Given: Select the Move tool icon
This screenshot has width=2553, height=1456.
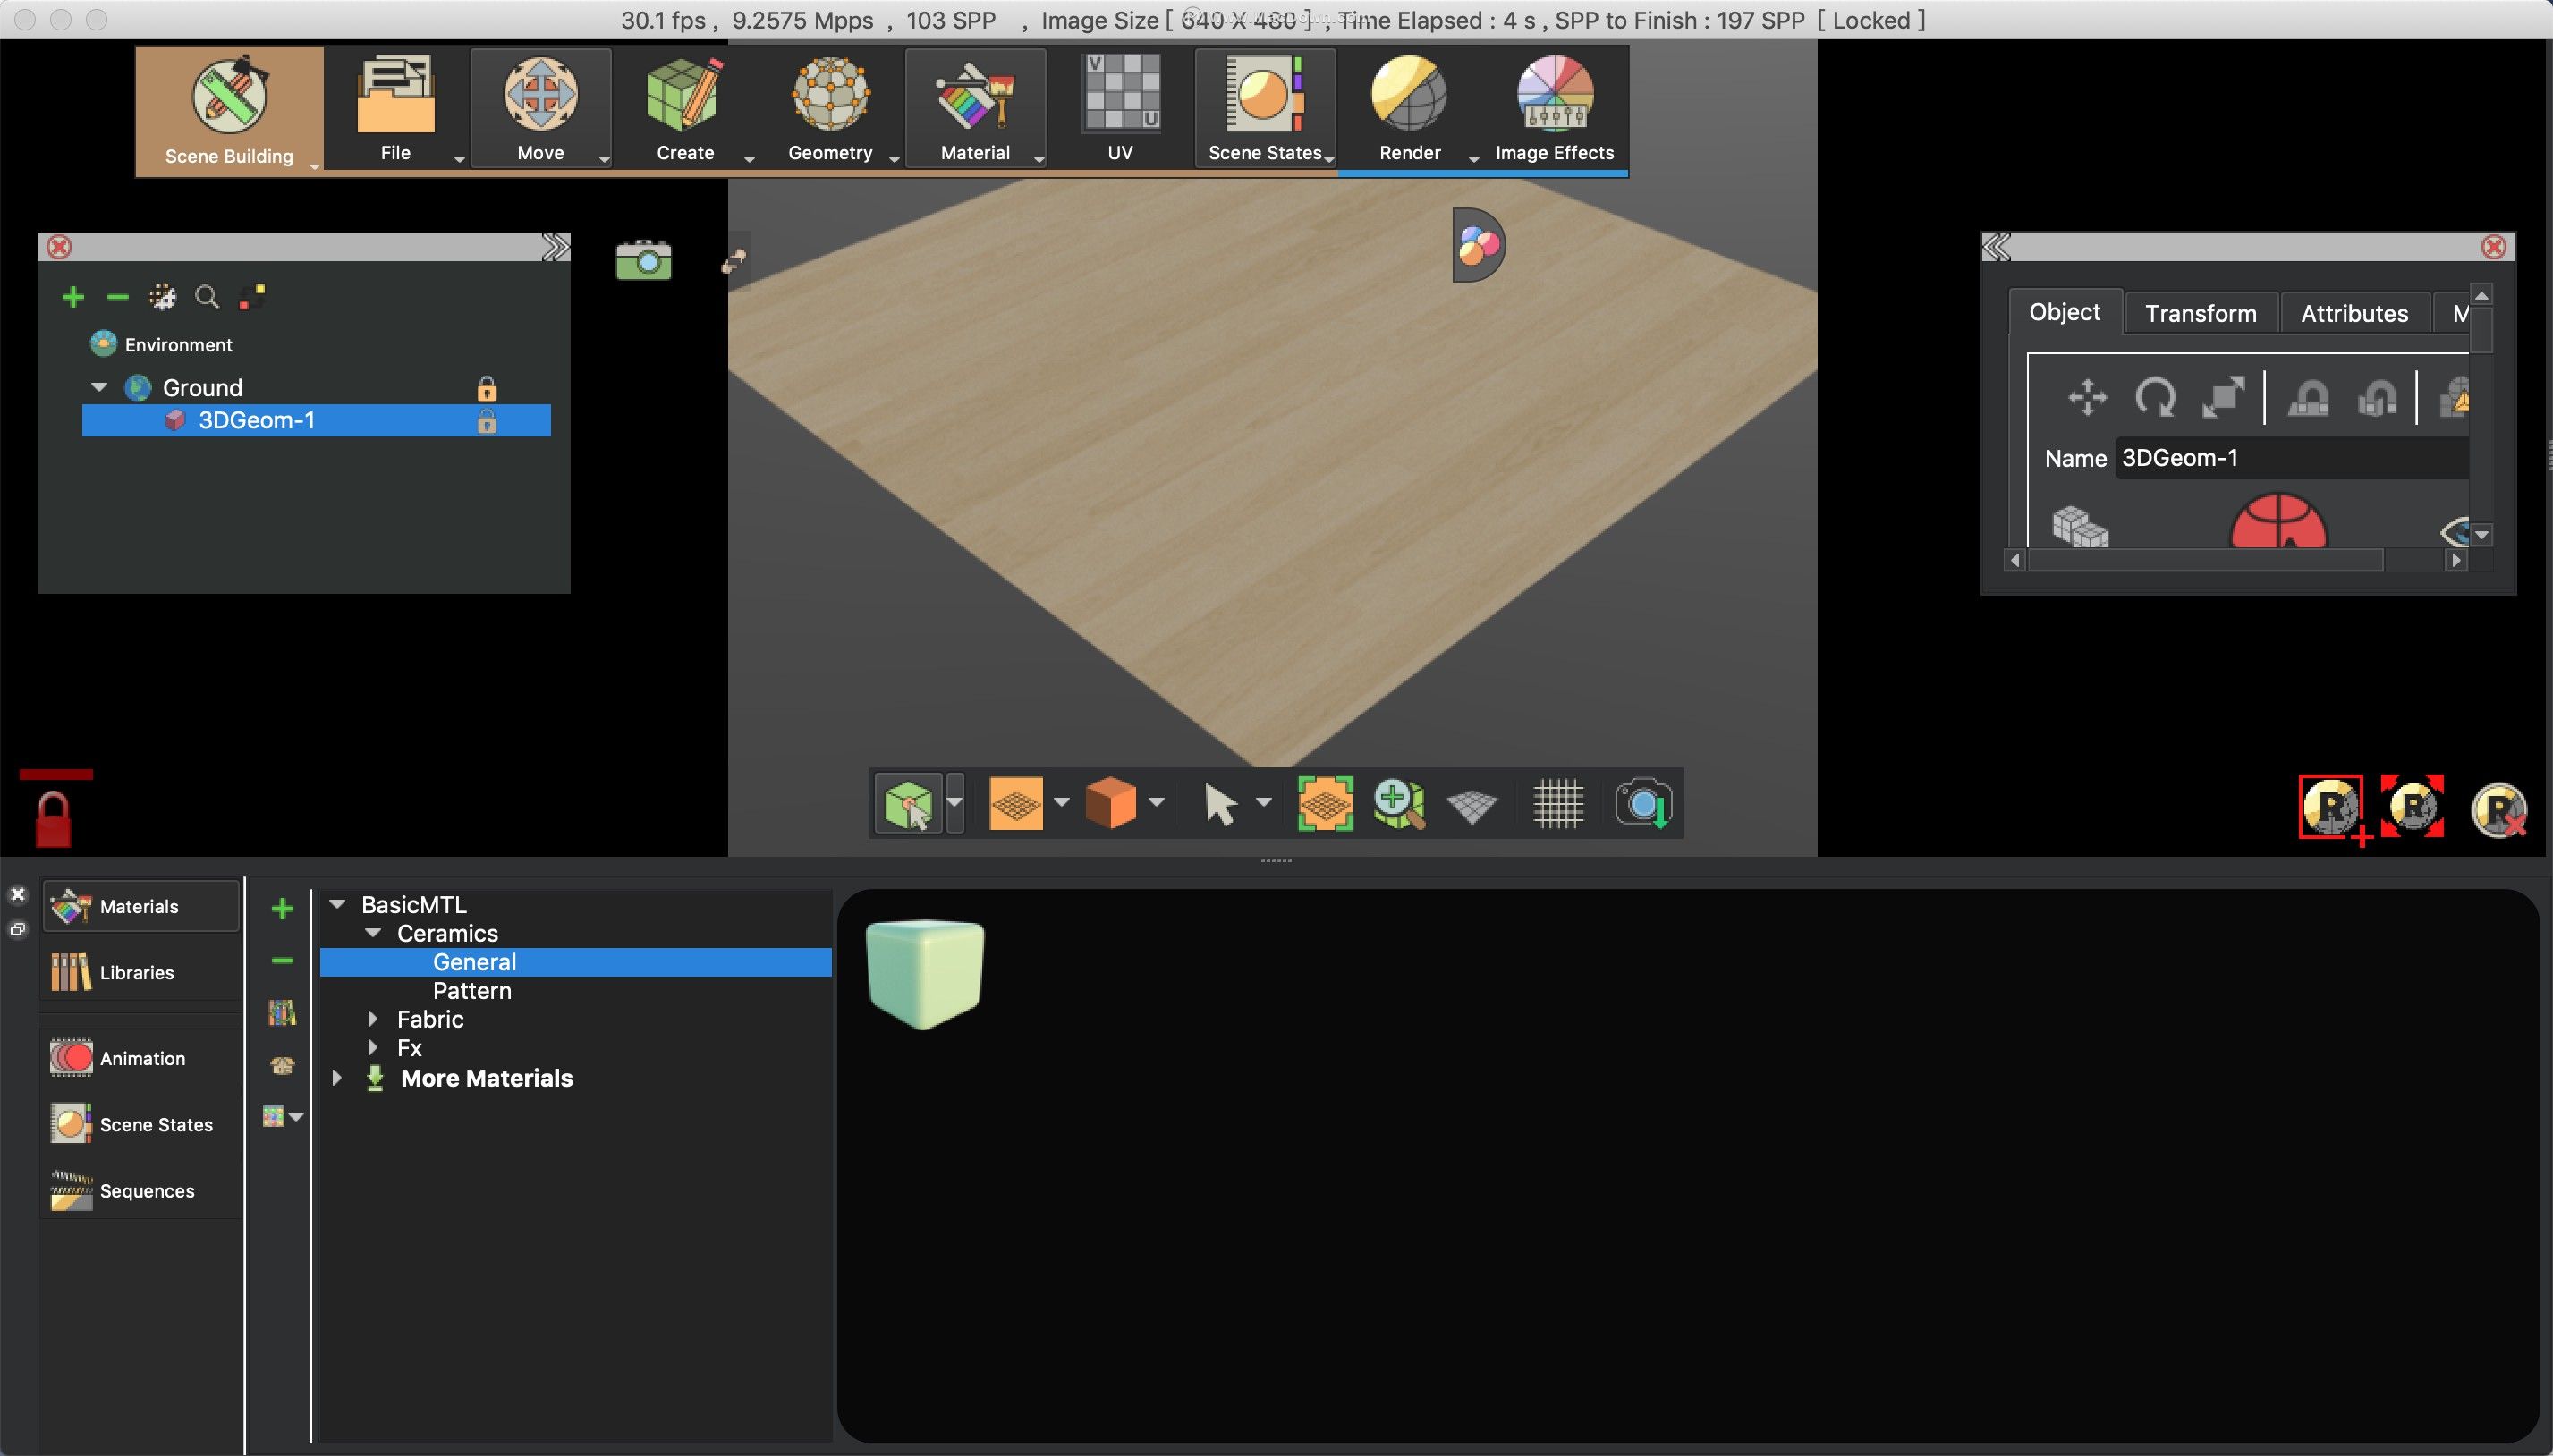Looking at the screenshot, I should (540, 96).
